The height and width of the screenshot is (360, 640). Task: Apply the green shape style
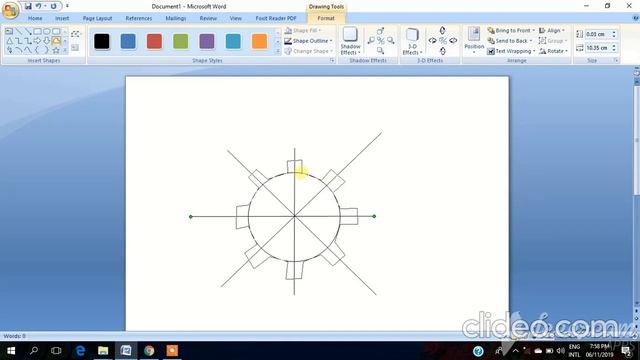tap(180, 41)
